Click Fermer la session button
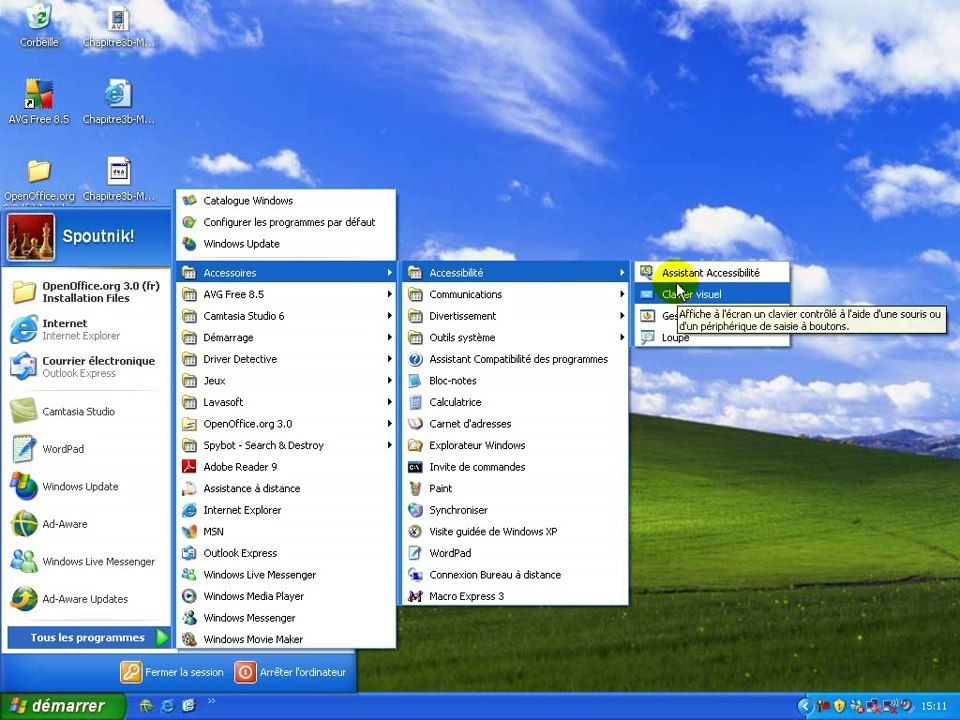This screenshot has height=720, width=960. 173,673
